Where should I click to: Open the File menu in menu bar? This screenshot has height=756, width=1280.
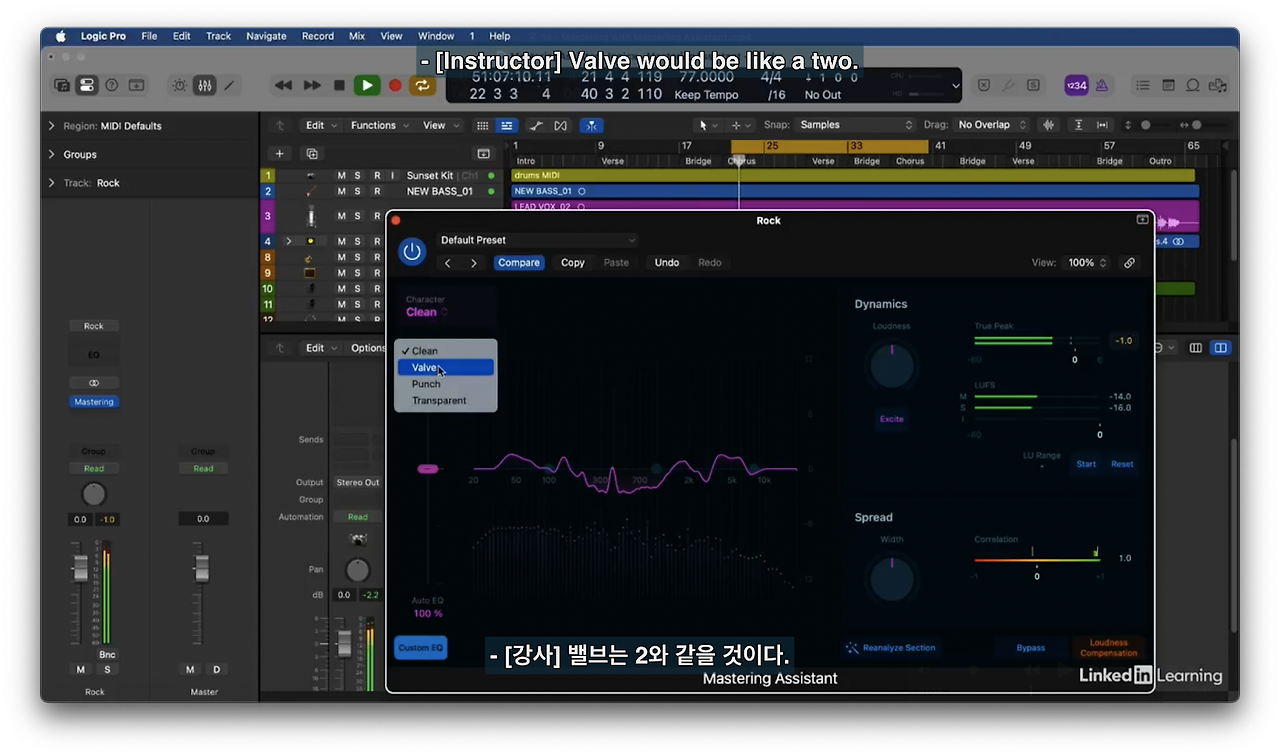pos(149,36)
